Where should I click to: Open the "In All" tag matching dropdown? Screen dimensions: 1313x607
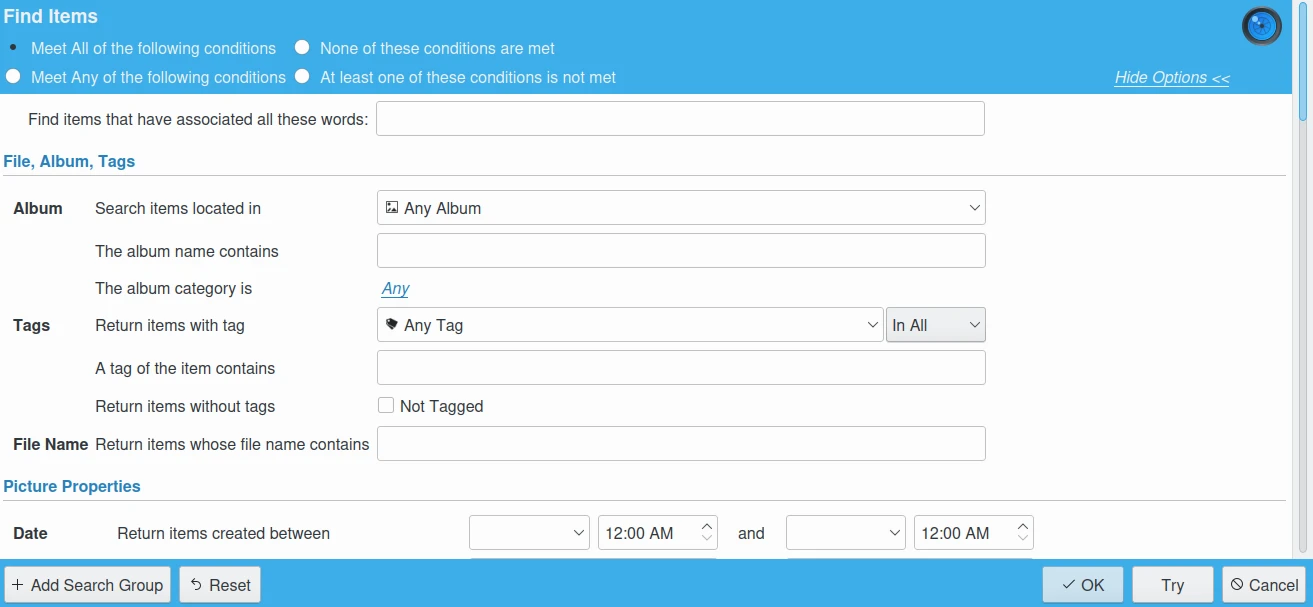(x=935, y=325)
